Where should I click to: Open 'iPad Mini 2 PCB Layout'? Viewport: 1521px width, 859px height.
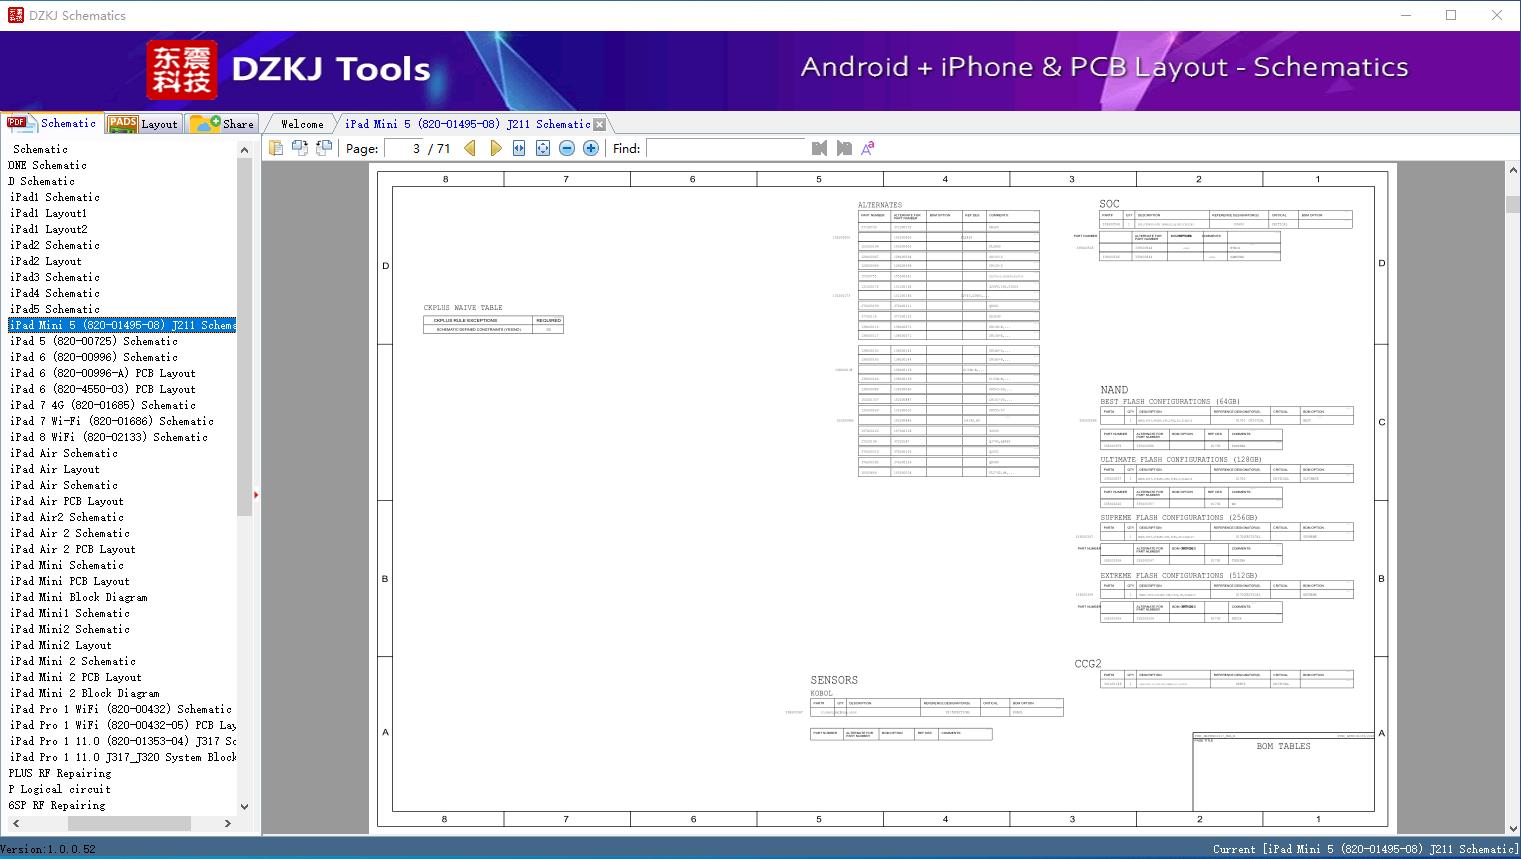coord(76,677)
